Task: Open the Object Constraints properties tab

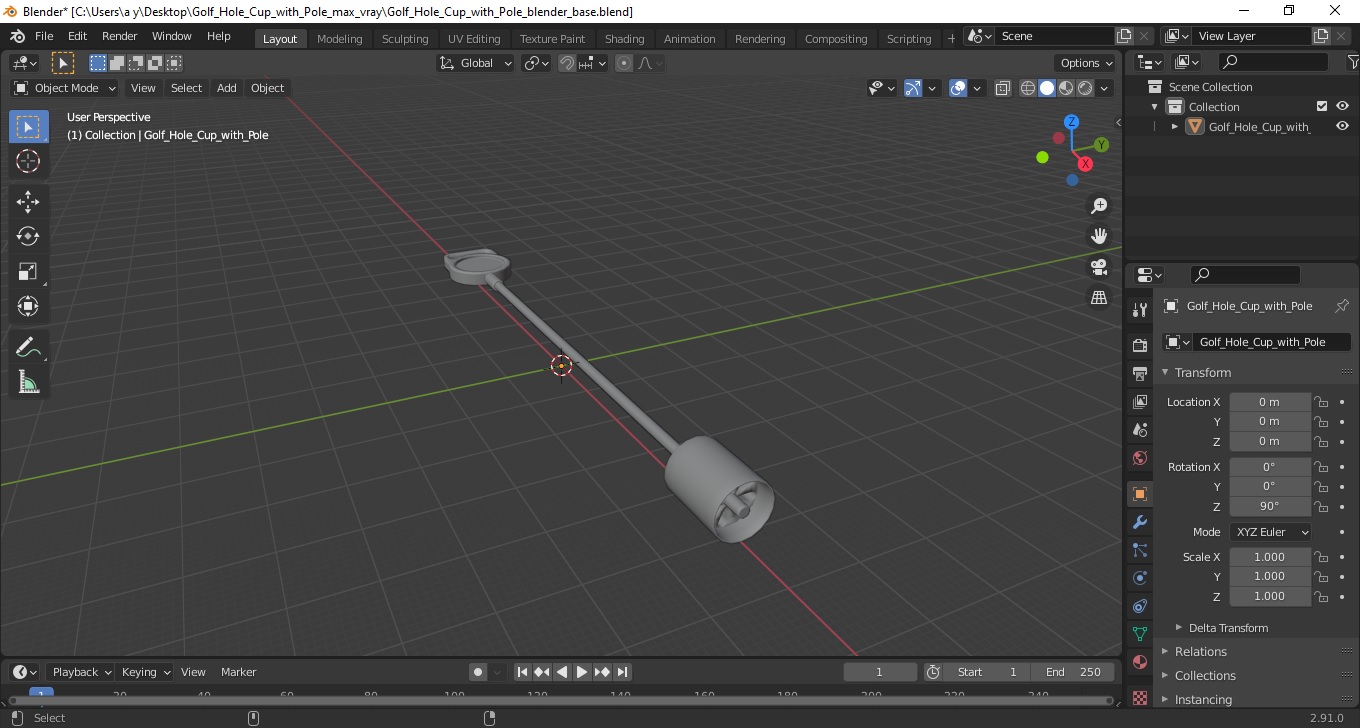Action: [1139, 606]
